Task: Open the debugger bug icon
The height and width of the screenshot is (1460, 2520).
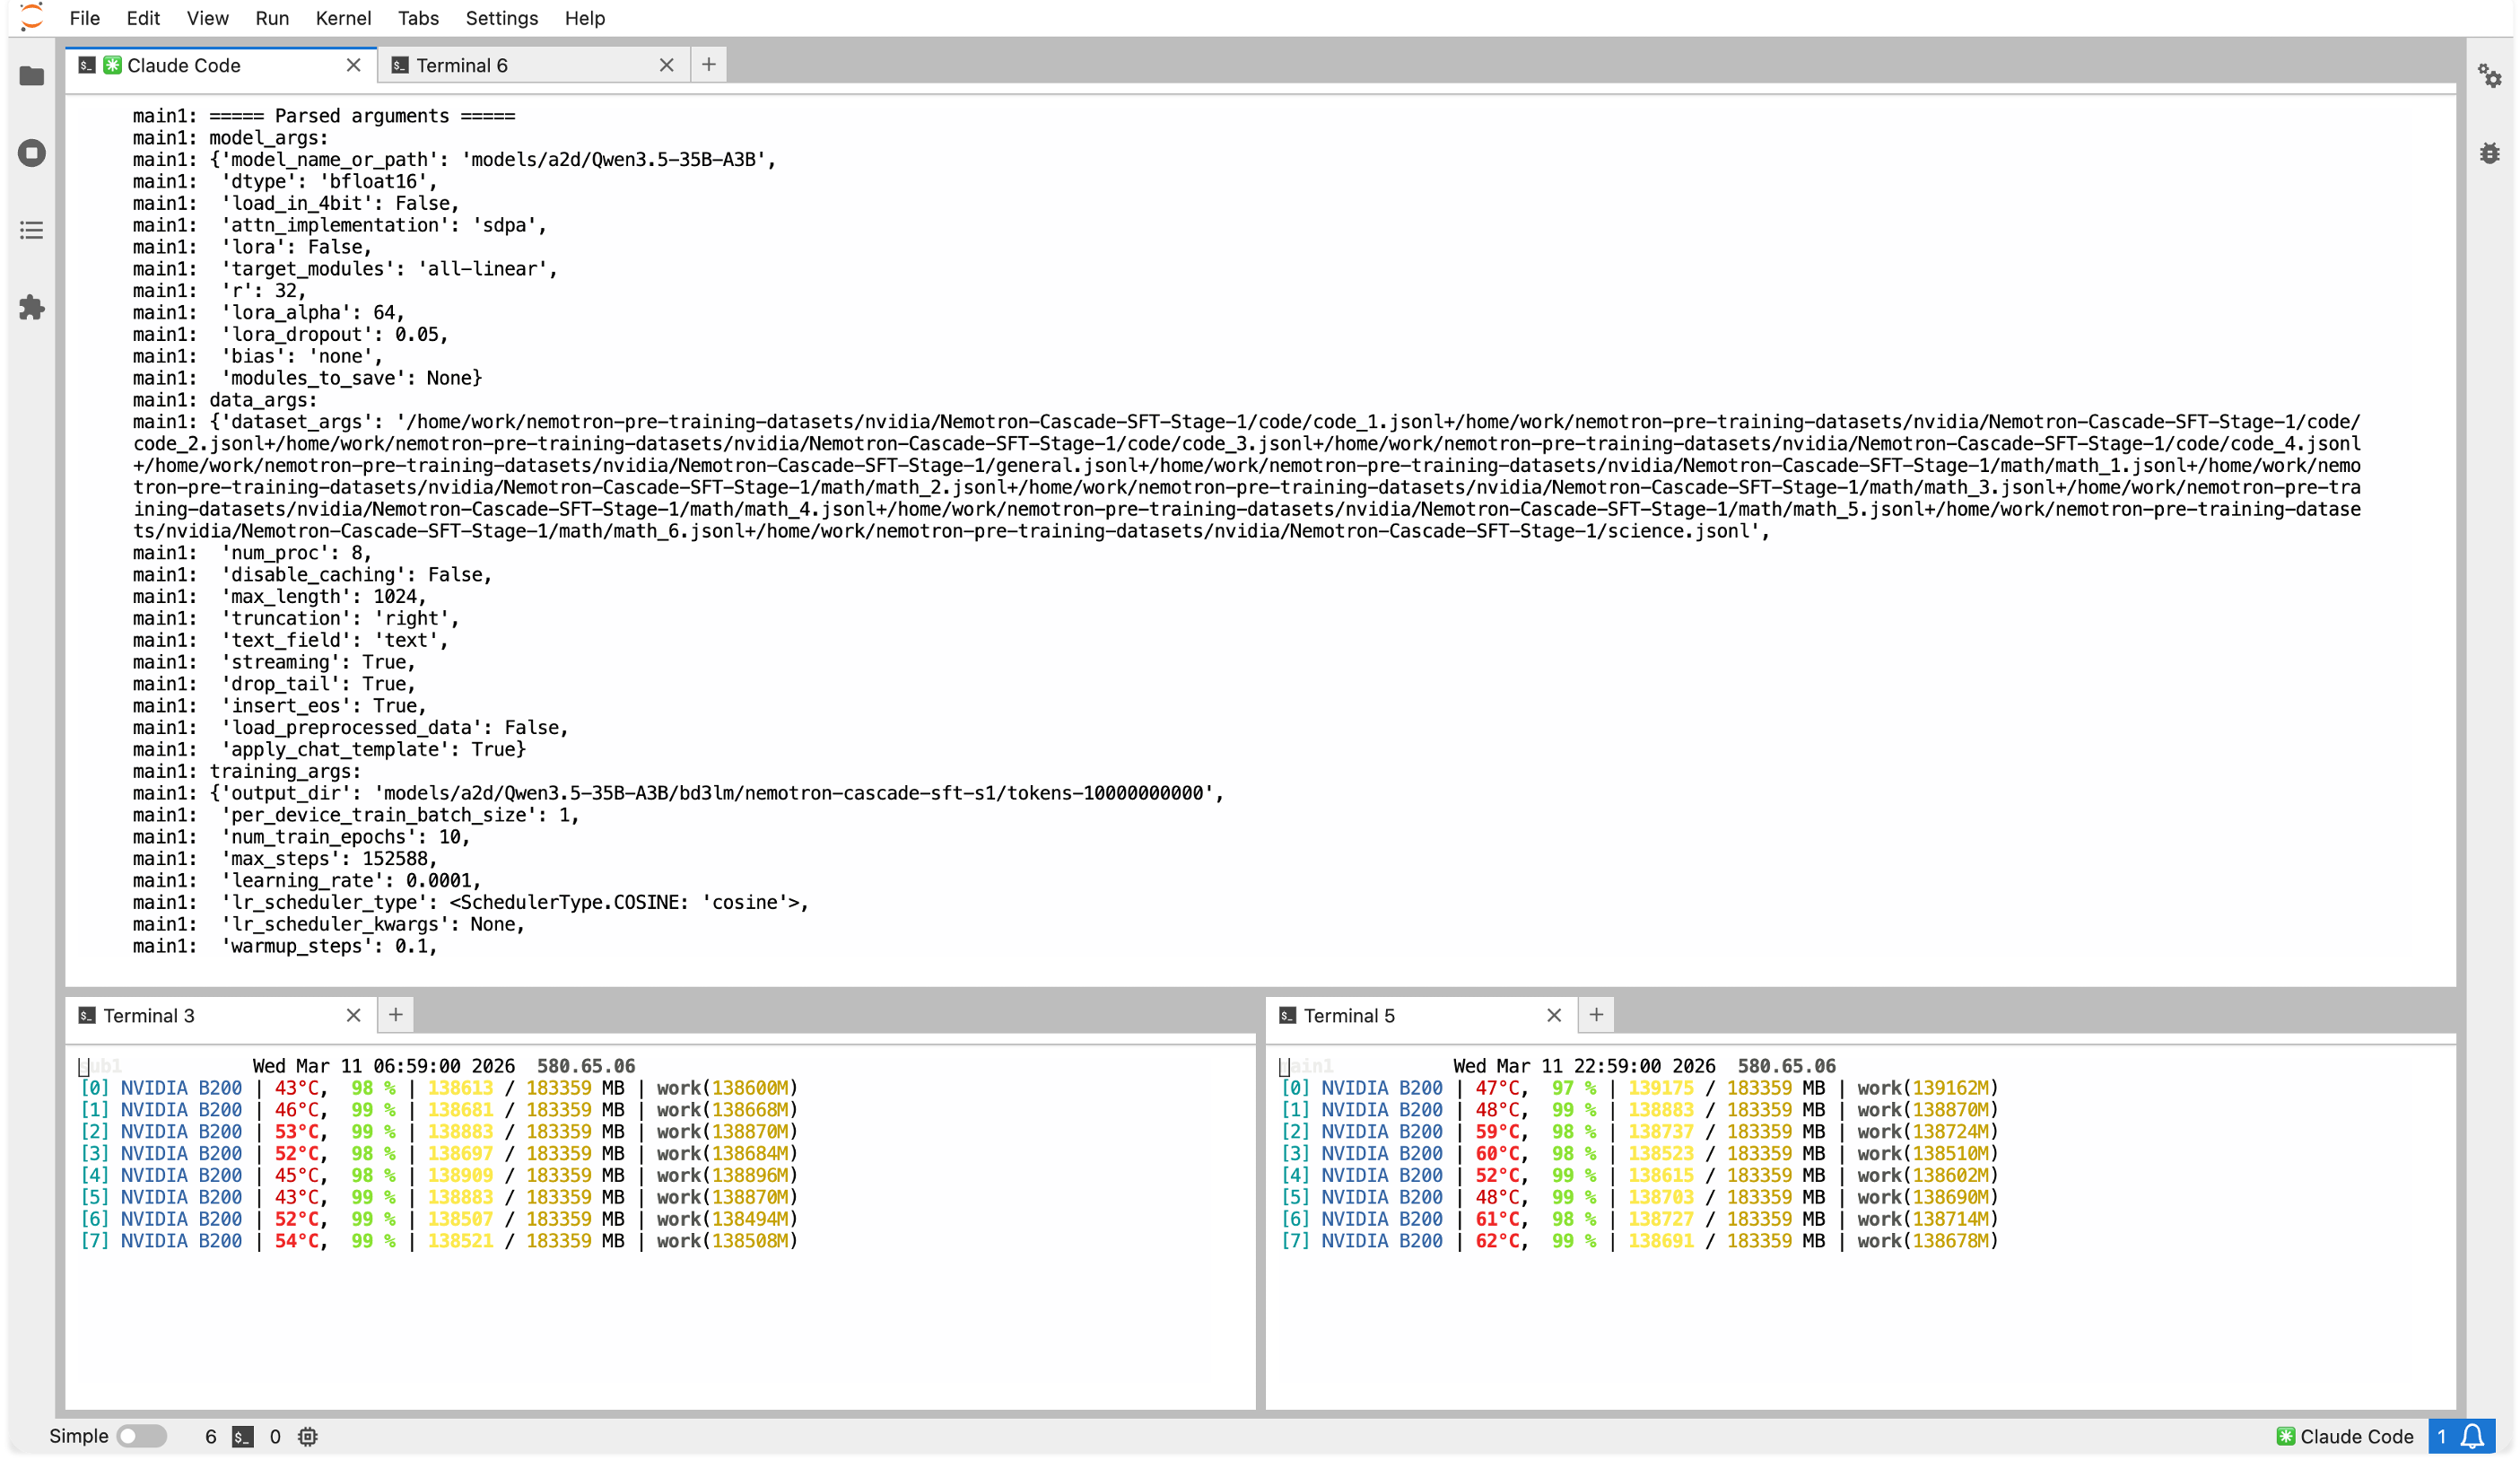Action: tap(2489, 153)
